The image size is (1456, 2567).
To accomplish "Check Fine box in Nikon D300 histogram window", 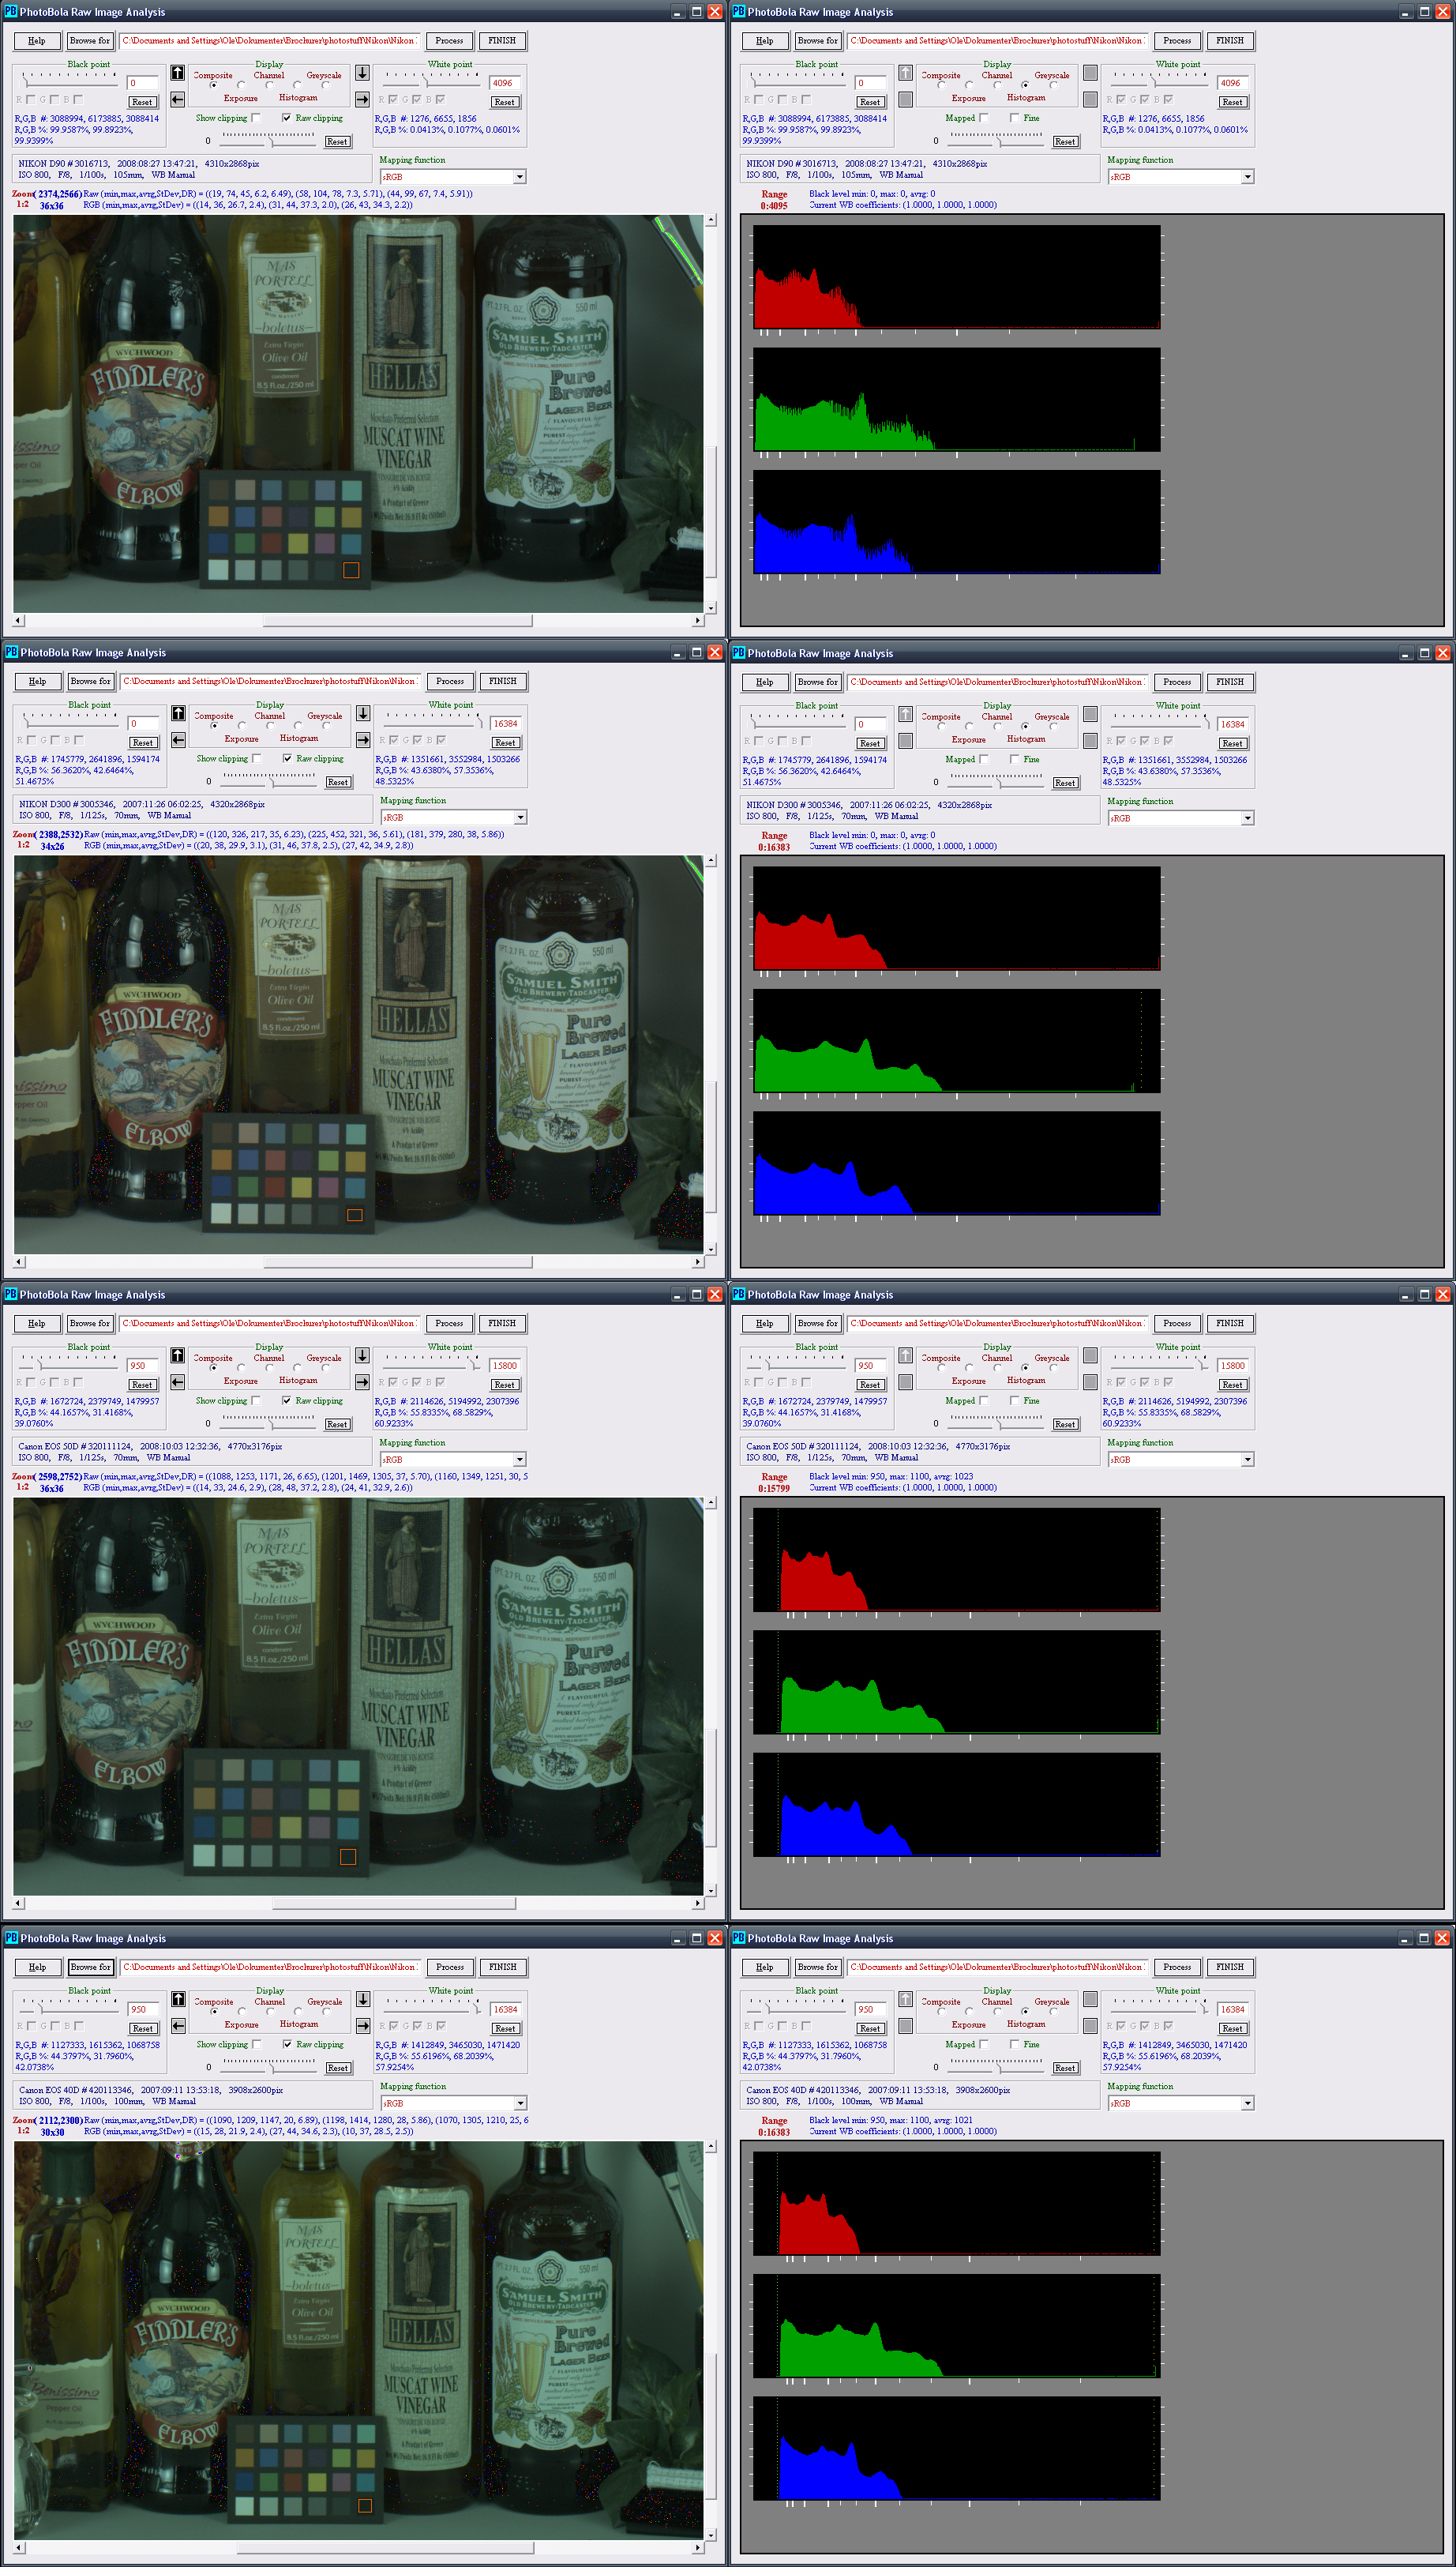I will 1015,760.
